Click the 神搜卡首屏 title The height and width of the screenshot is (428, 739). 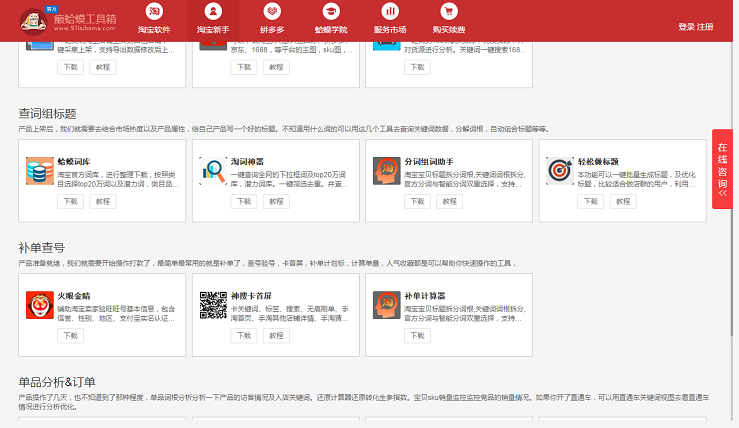(x=251, y=296)
